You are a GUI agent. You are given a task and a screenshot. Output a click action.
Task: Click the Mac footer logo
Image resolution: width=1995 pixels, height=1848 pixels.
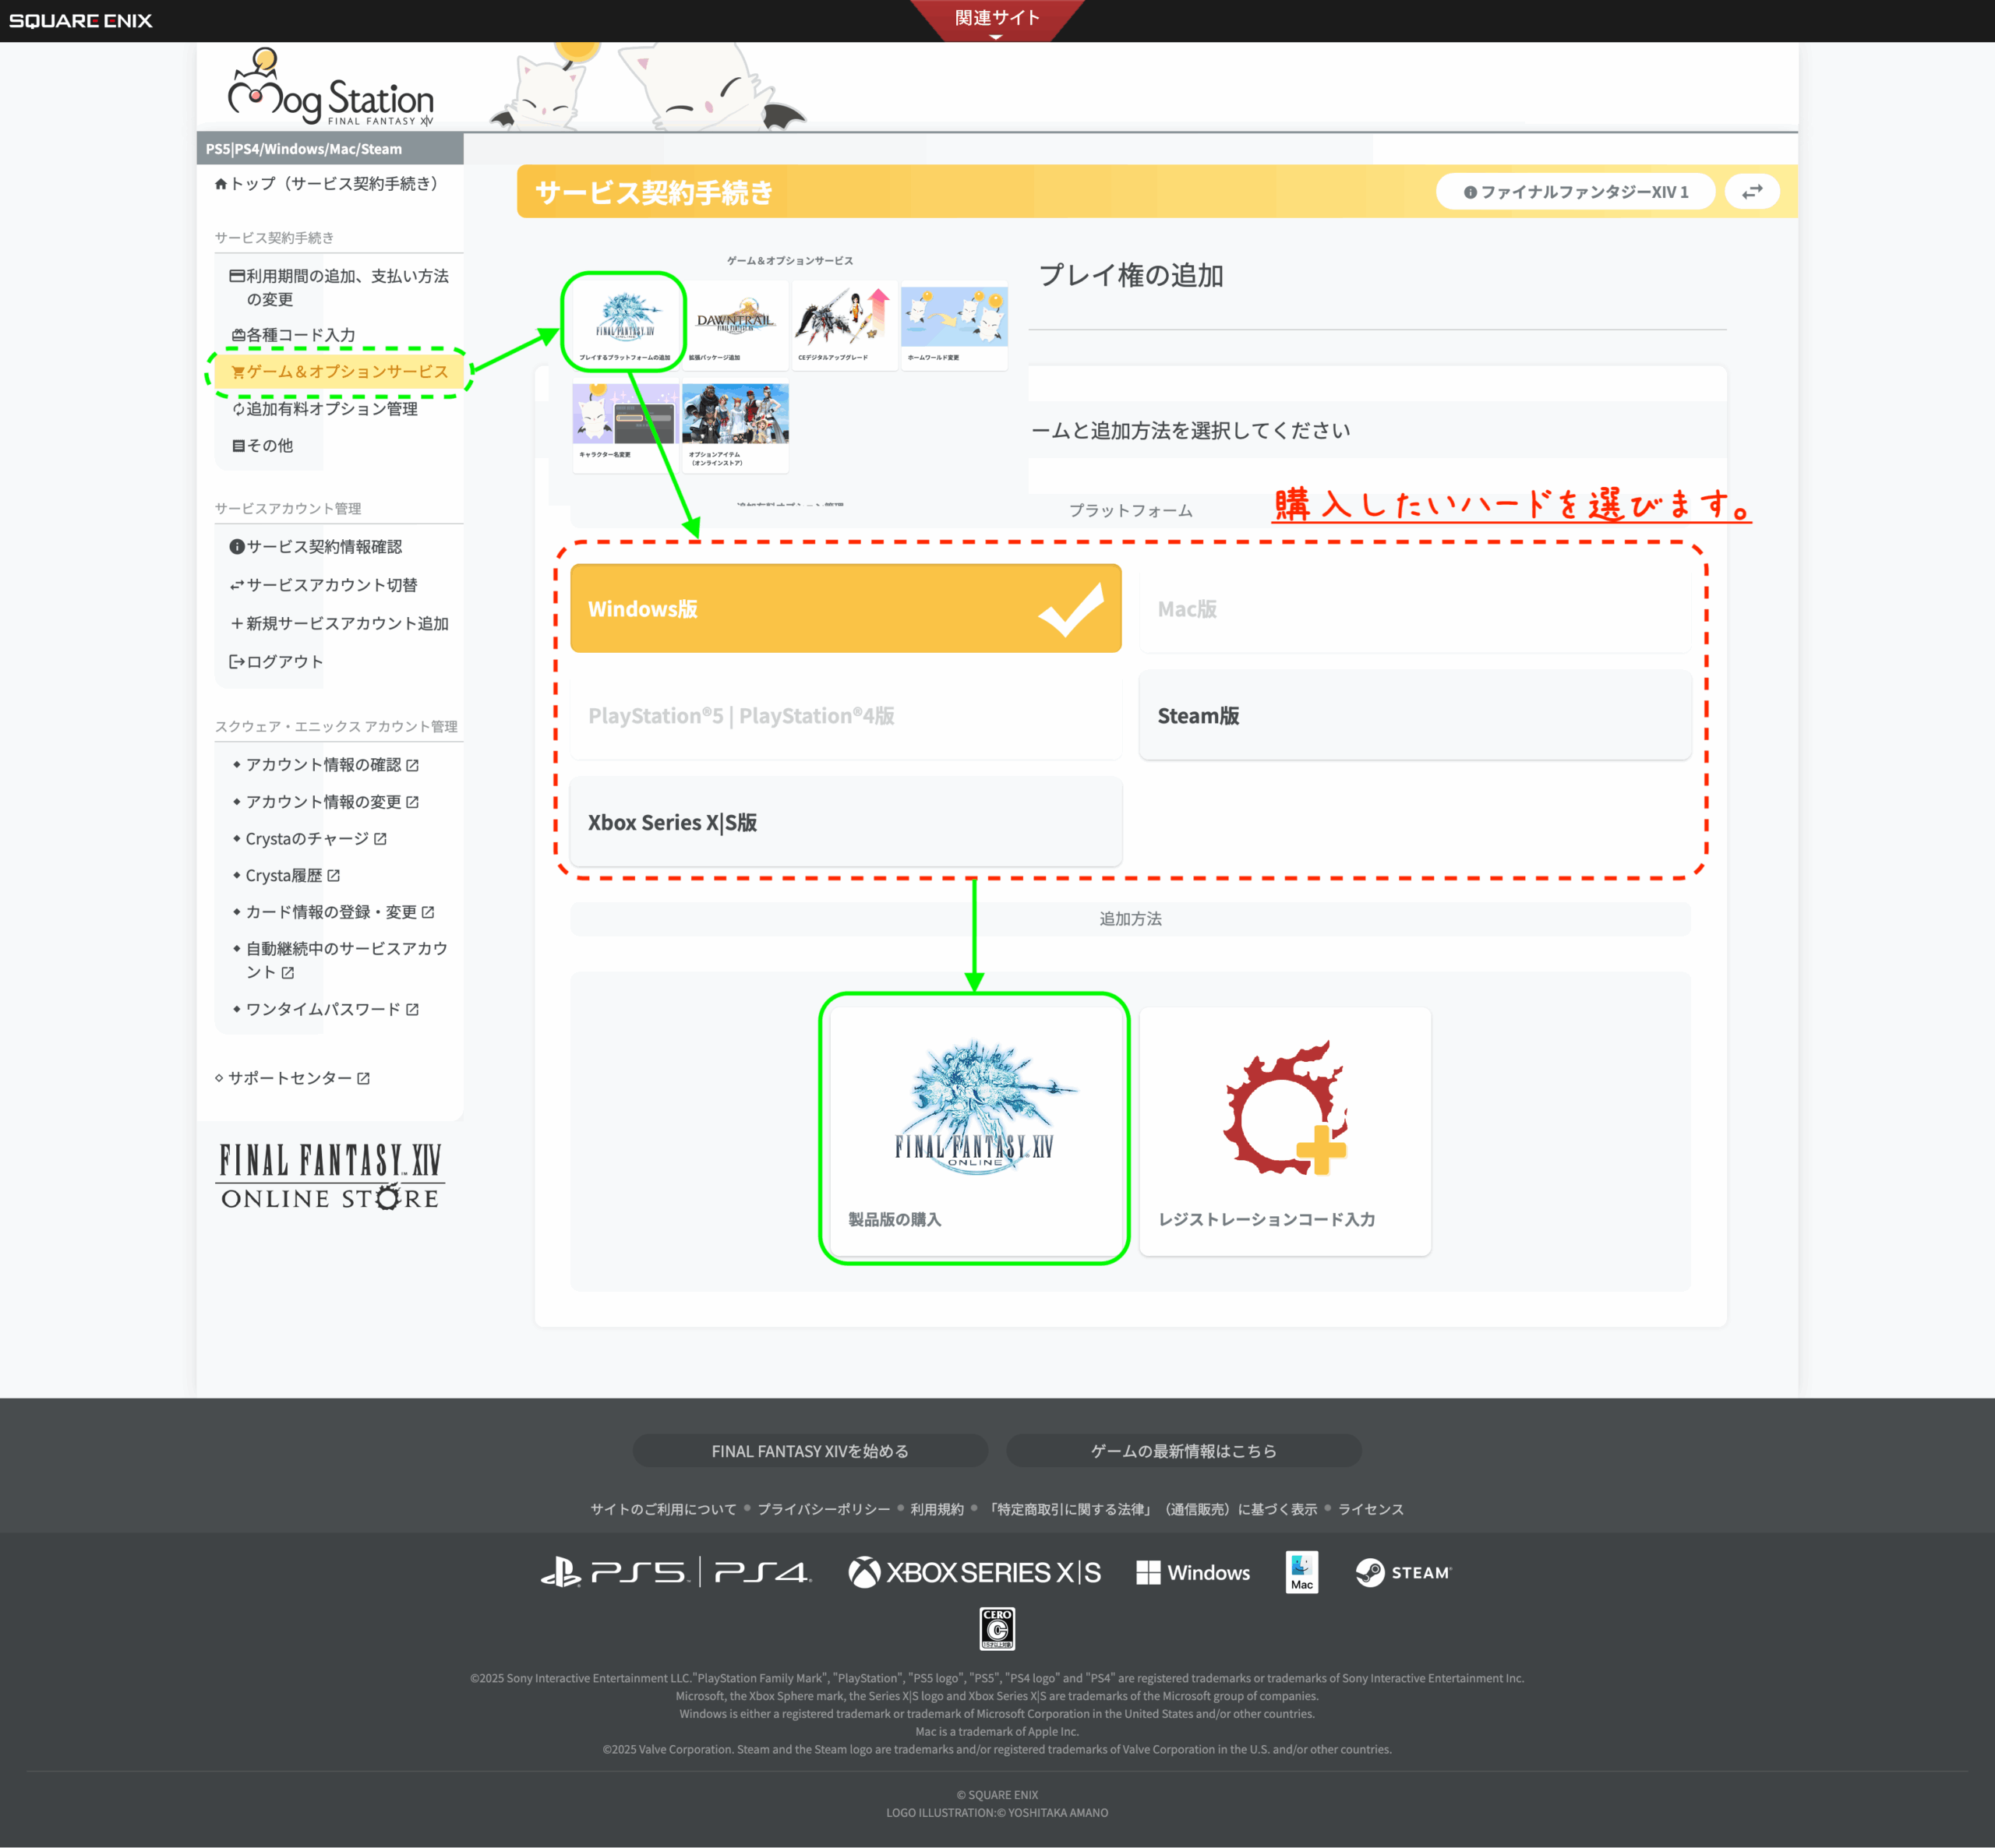pyautogui.click(x=1301, y=1572)
